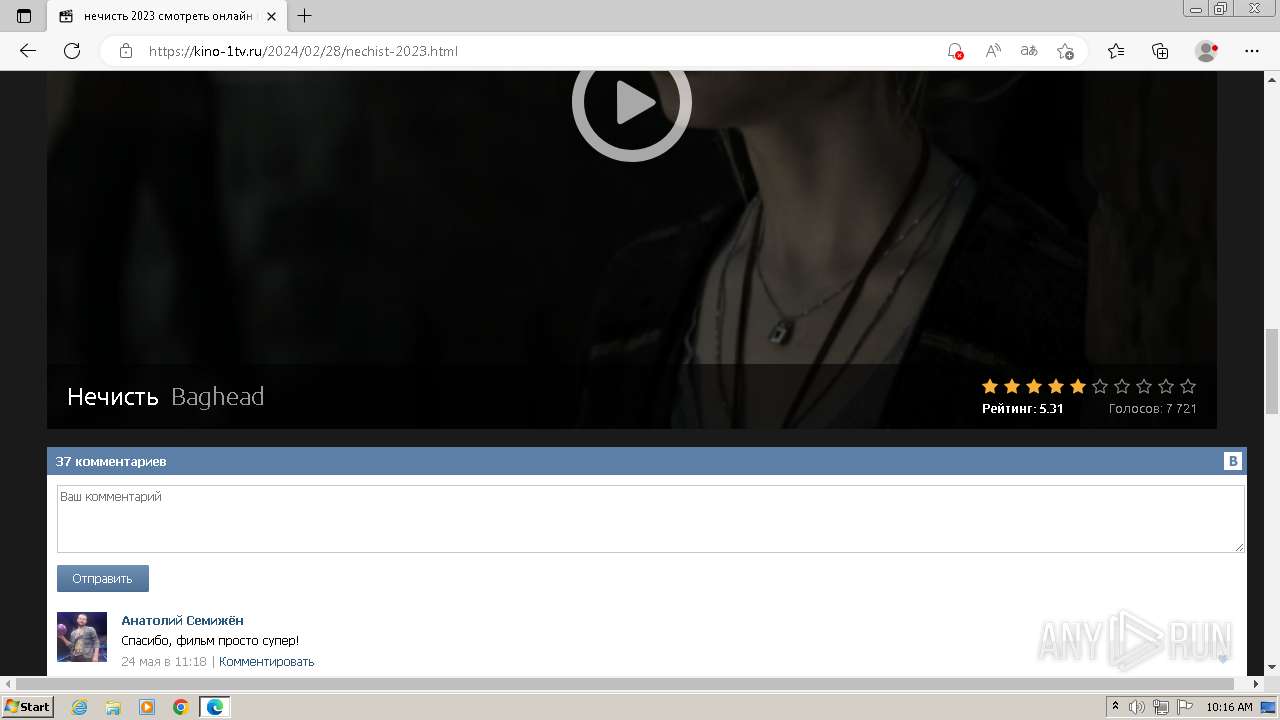Show hidden tray icons arrow
The width and height of the screenshot is (1280, 720).
pyautogui.click(x=1115, y=707)
